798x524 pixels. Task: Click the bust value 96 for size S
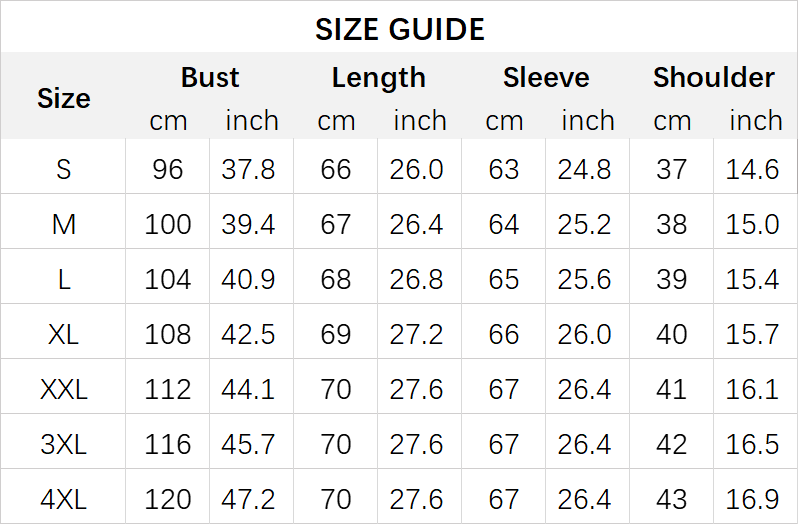coord(168,169)
